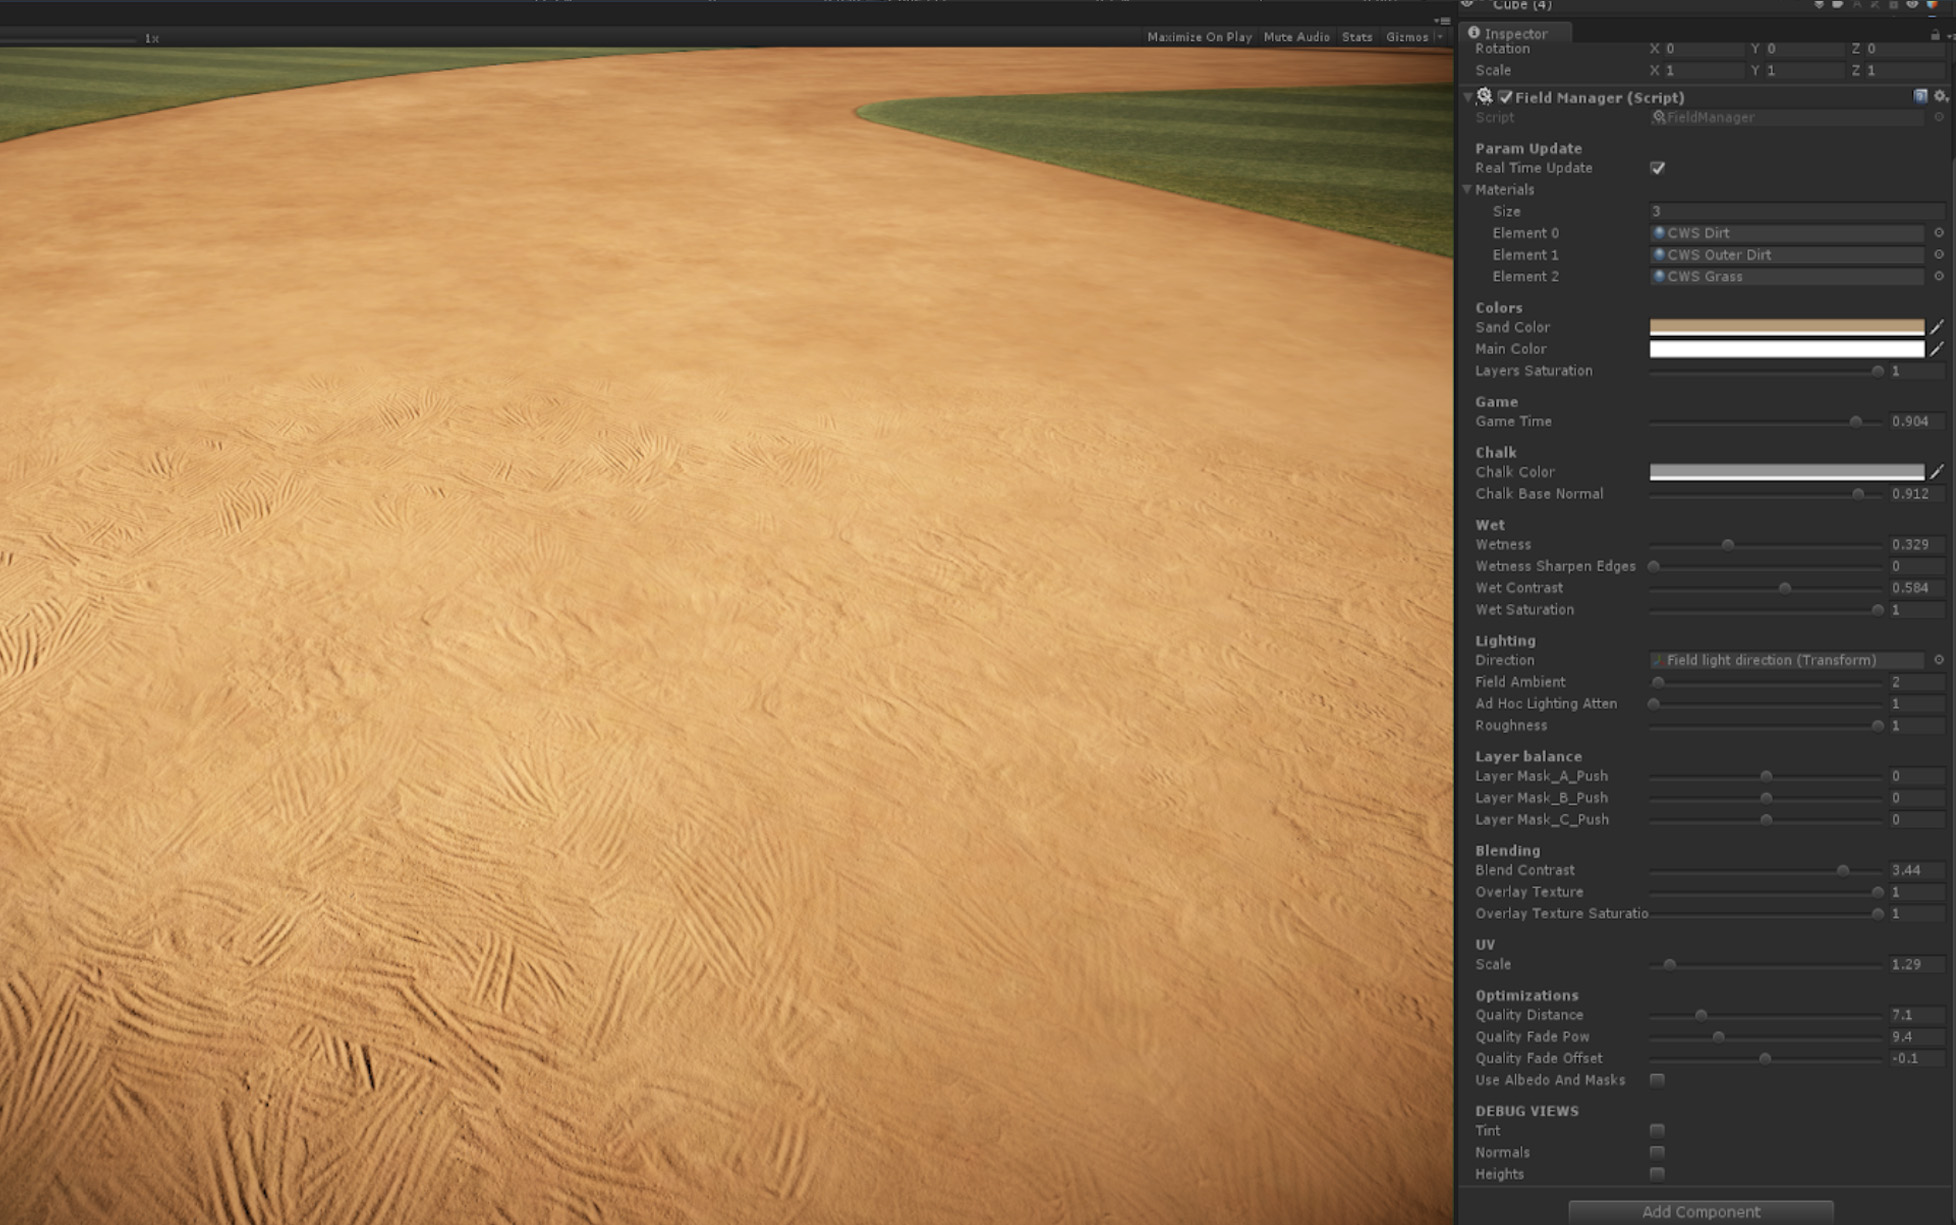
Task: Open object picker for Direction transform
Action: (x=1938, y=660)
